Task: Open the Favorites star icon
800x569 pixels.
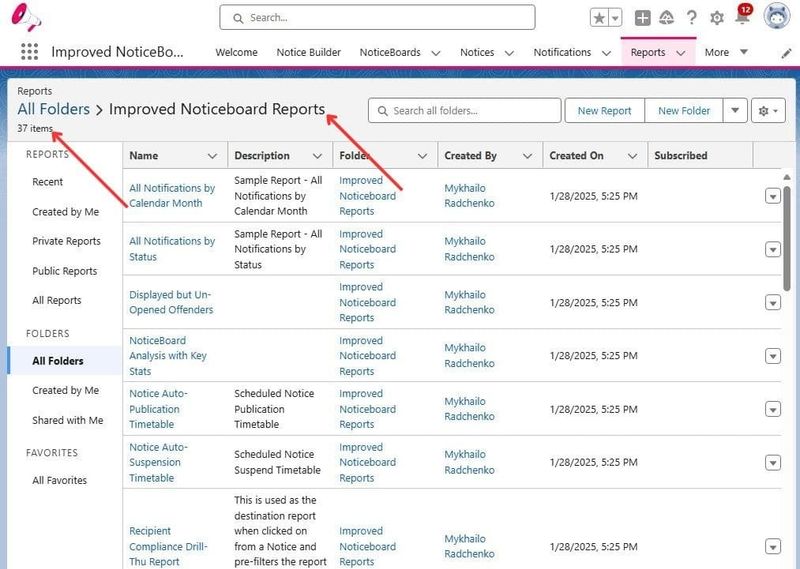Action: (599, 18)
